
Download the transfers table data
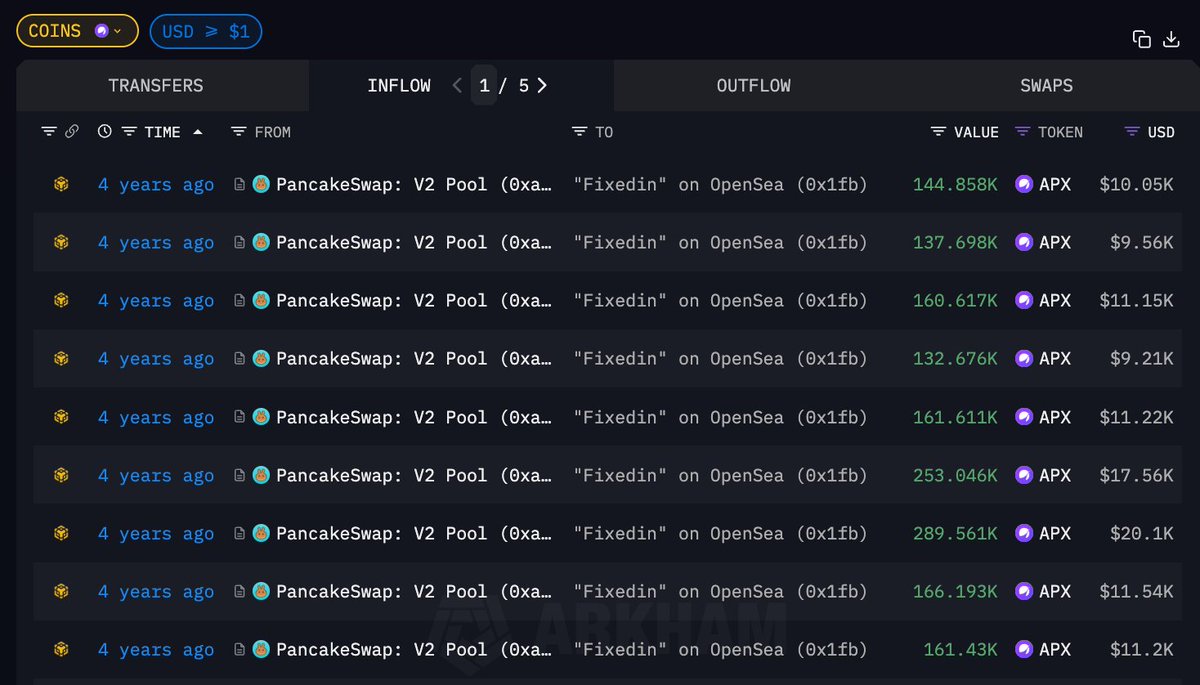click(1172, 39)
